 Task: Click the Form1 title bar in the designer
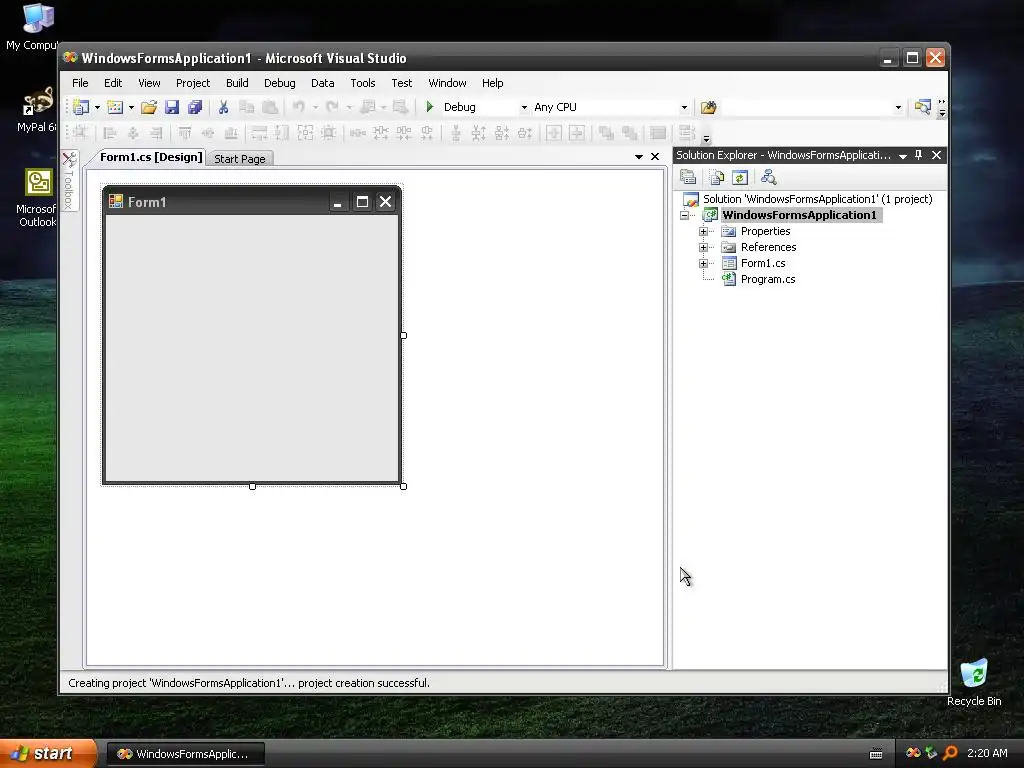point(252,202)
